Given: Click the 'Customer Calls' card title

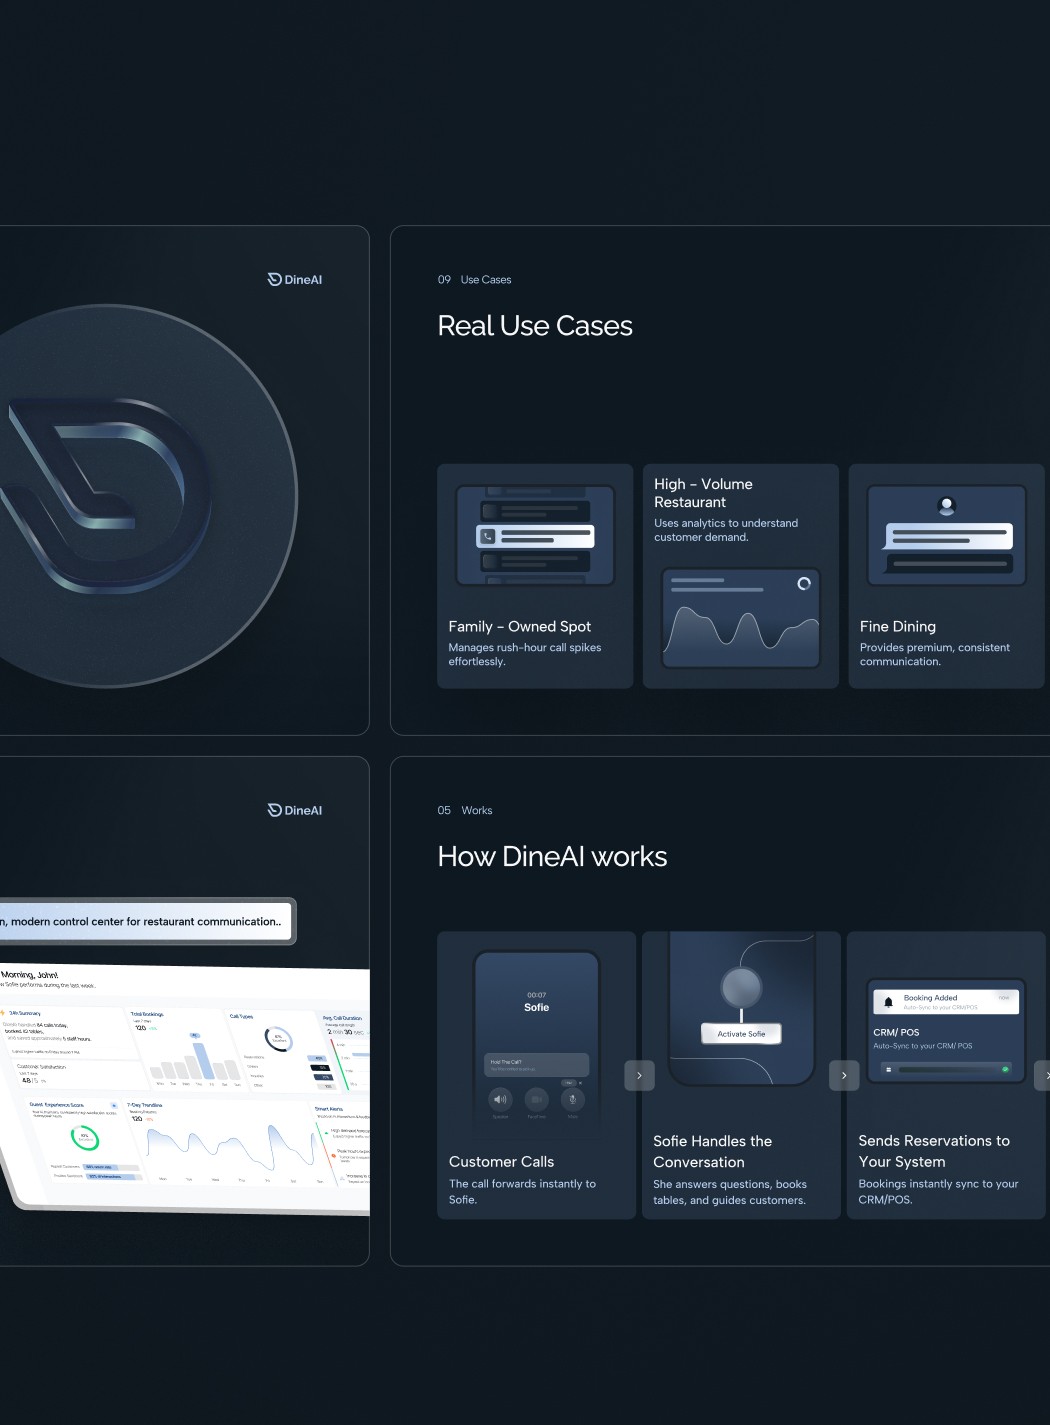Looking at the screenshot, I should [x=501, y=1162].
